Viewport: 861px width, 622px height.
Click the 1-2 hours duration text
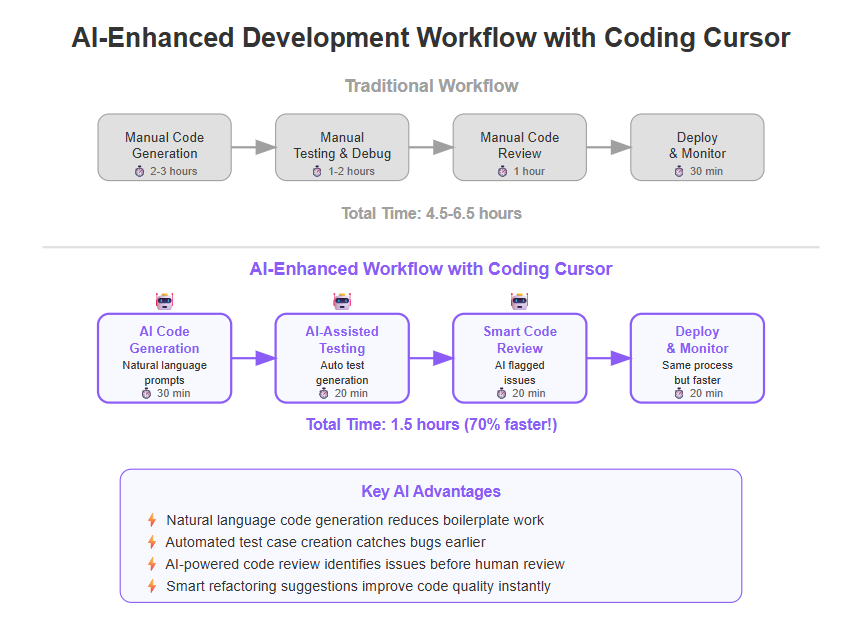point(351,171)
